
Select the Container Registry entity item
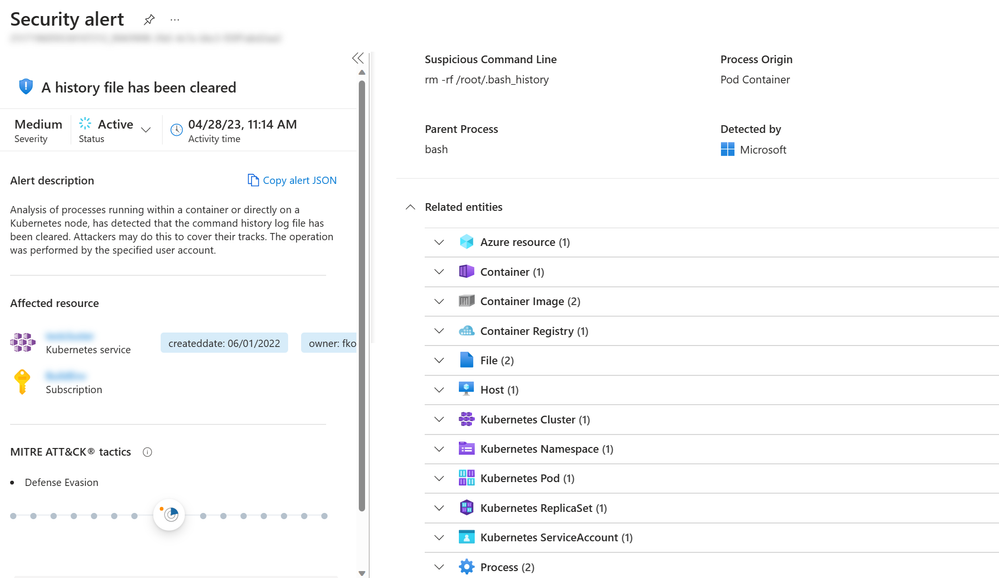point(534,331)
